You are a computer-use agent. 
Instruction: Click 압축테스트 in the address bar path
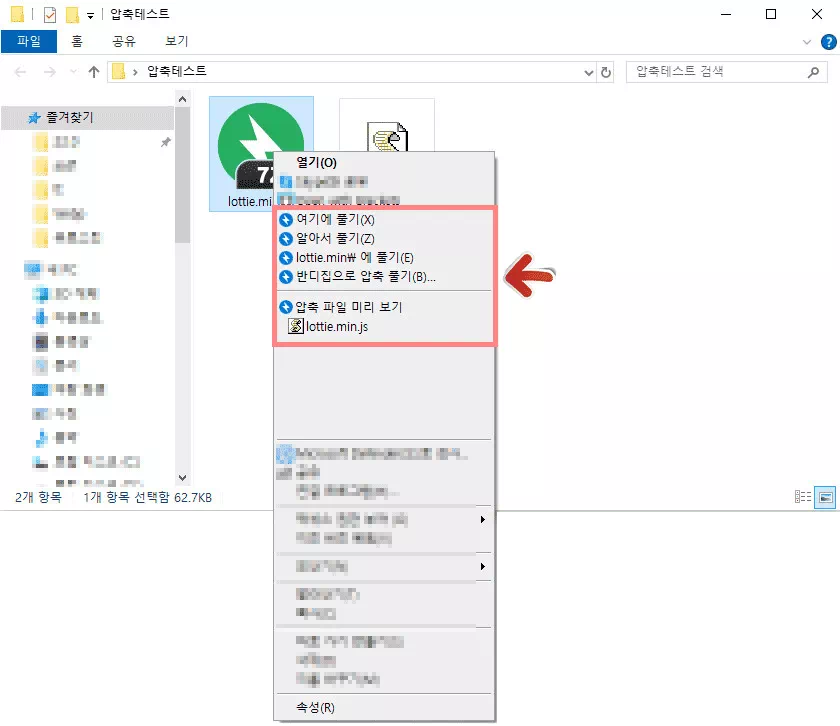177,71
